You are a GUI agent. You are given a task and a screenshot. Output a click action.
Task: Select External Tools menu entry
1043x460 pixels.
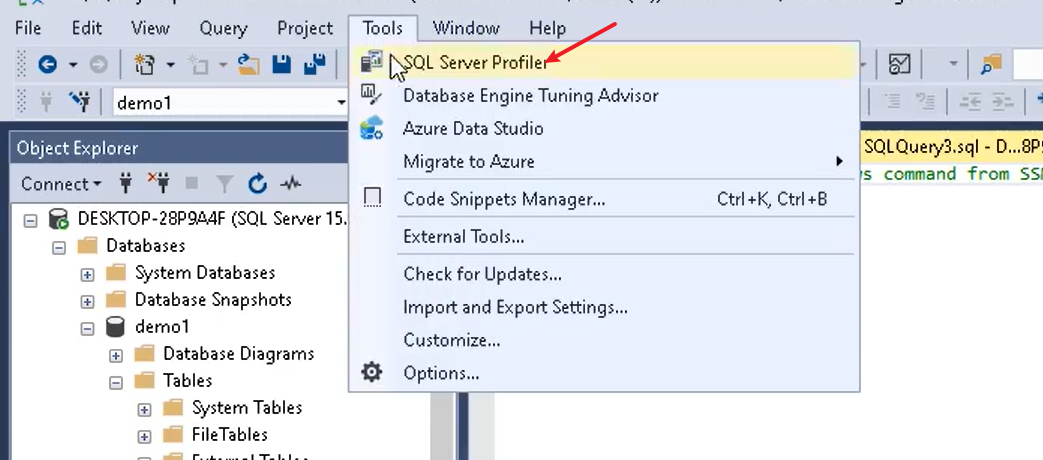pos(605,236)
